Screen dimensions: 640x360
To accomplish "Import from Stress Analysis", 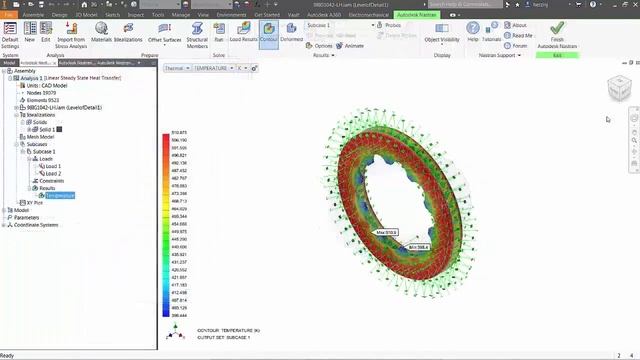I will coord(71,35).
